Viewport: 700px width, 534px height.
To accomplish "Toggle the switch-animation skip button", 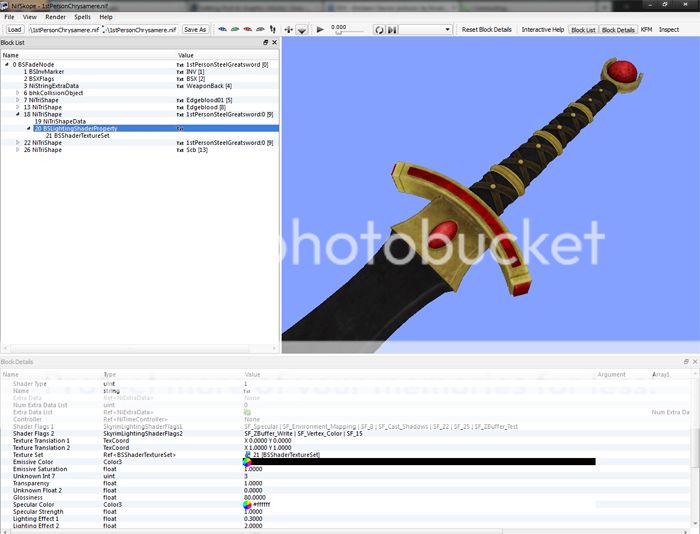I will [392, 30].
